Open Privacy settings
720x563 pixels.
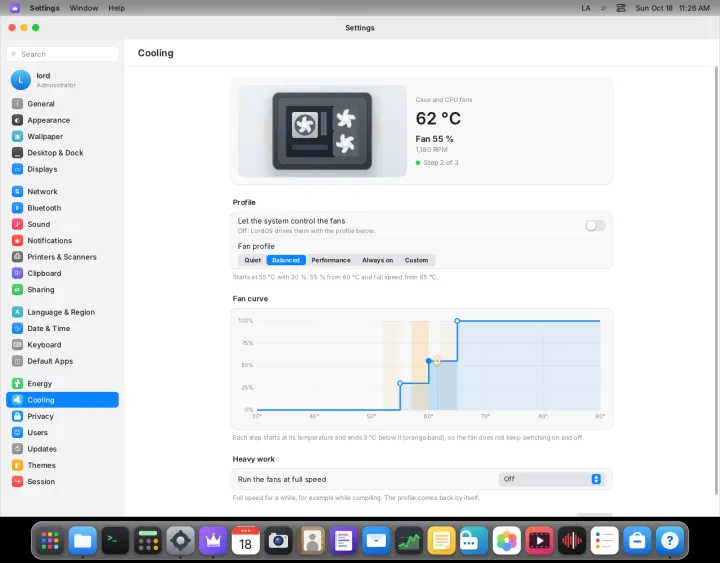[62, 416]
